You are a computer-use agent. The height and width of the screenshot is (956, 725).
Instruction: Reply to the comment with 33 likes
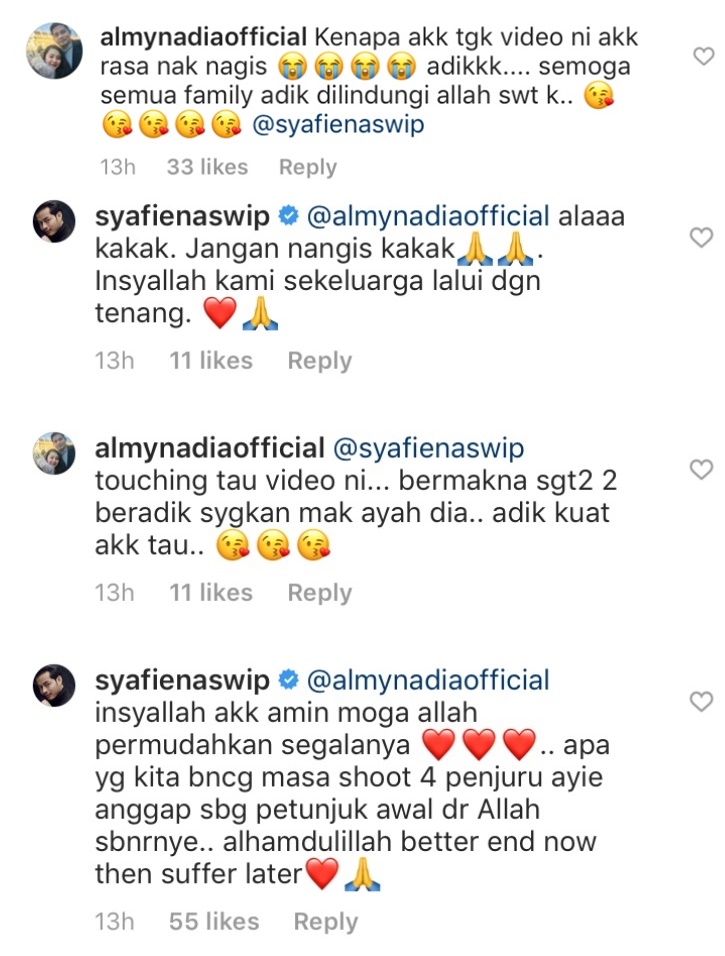(307, 167)
